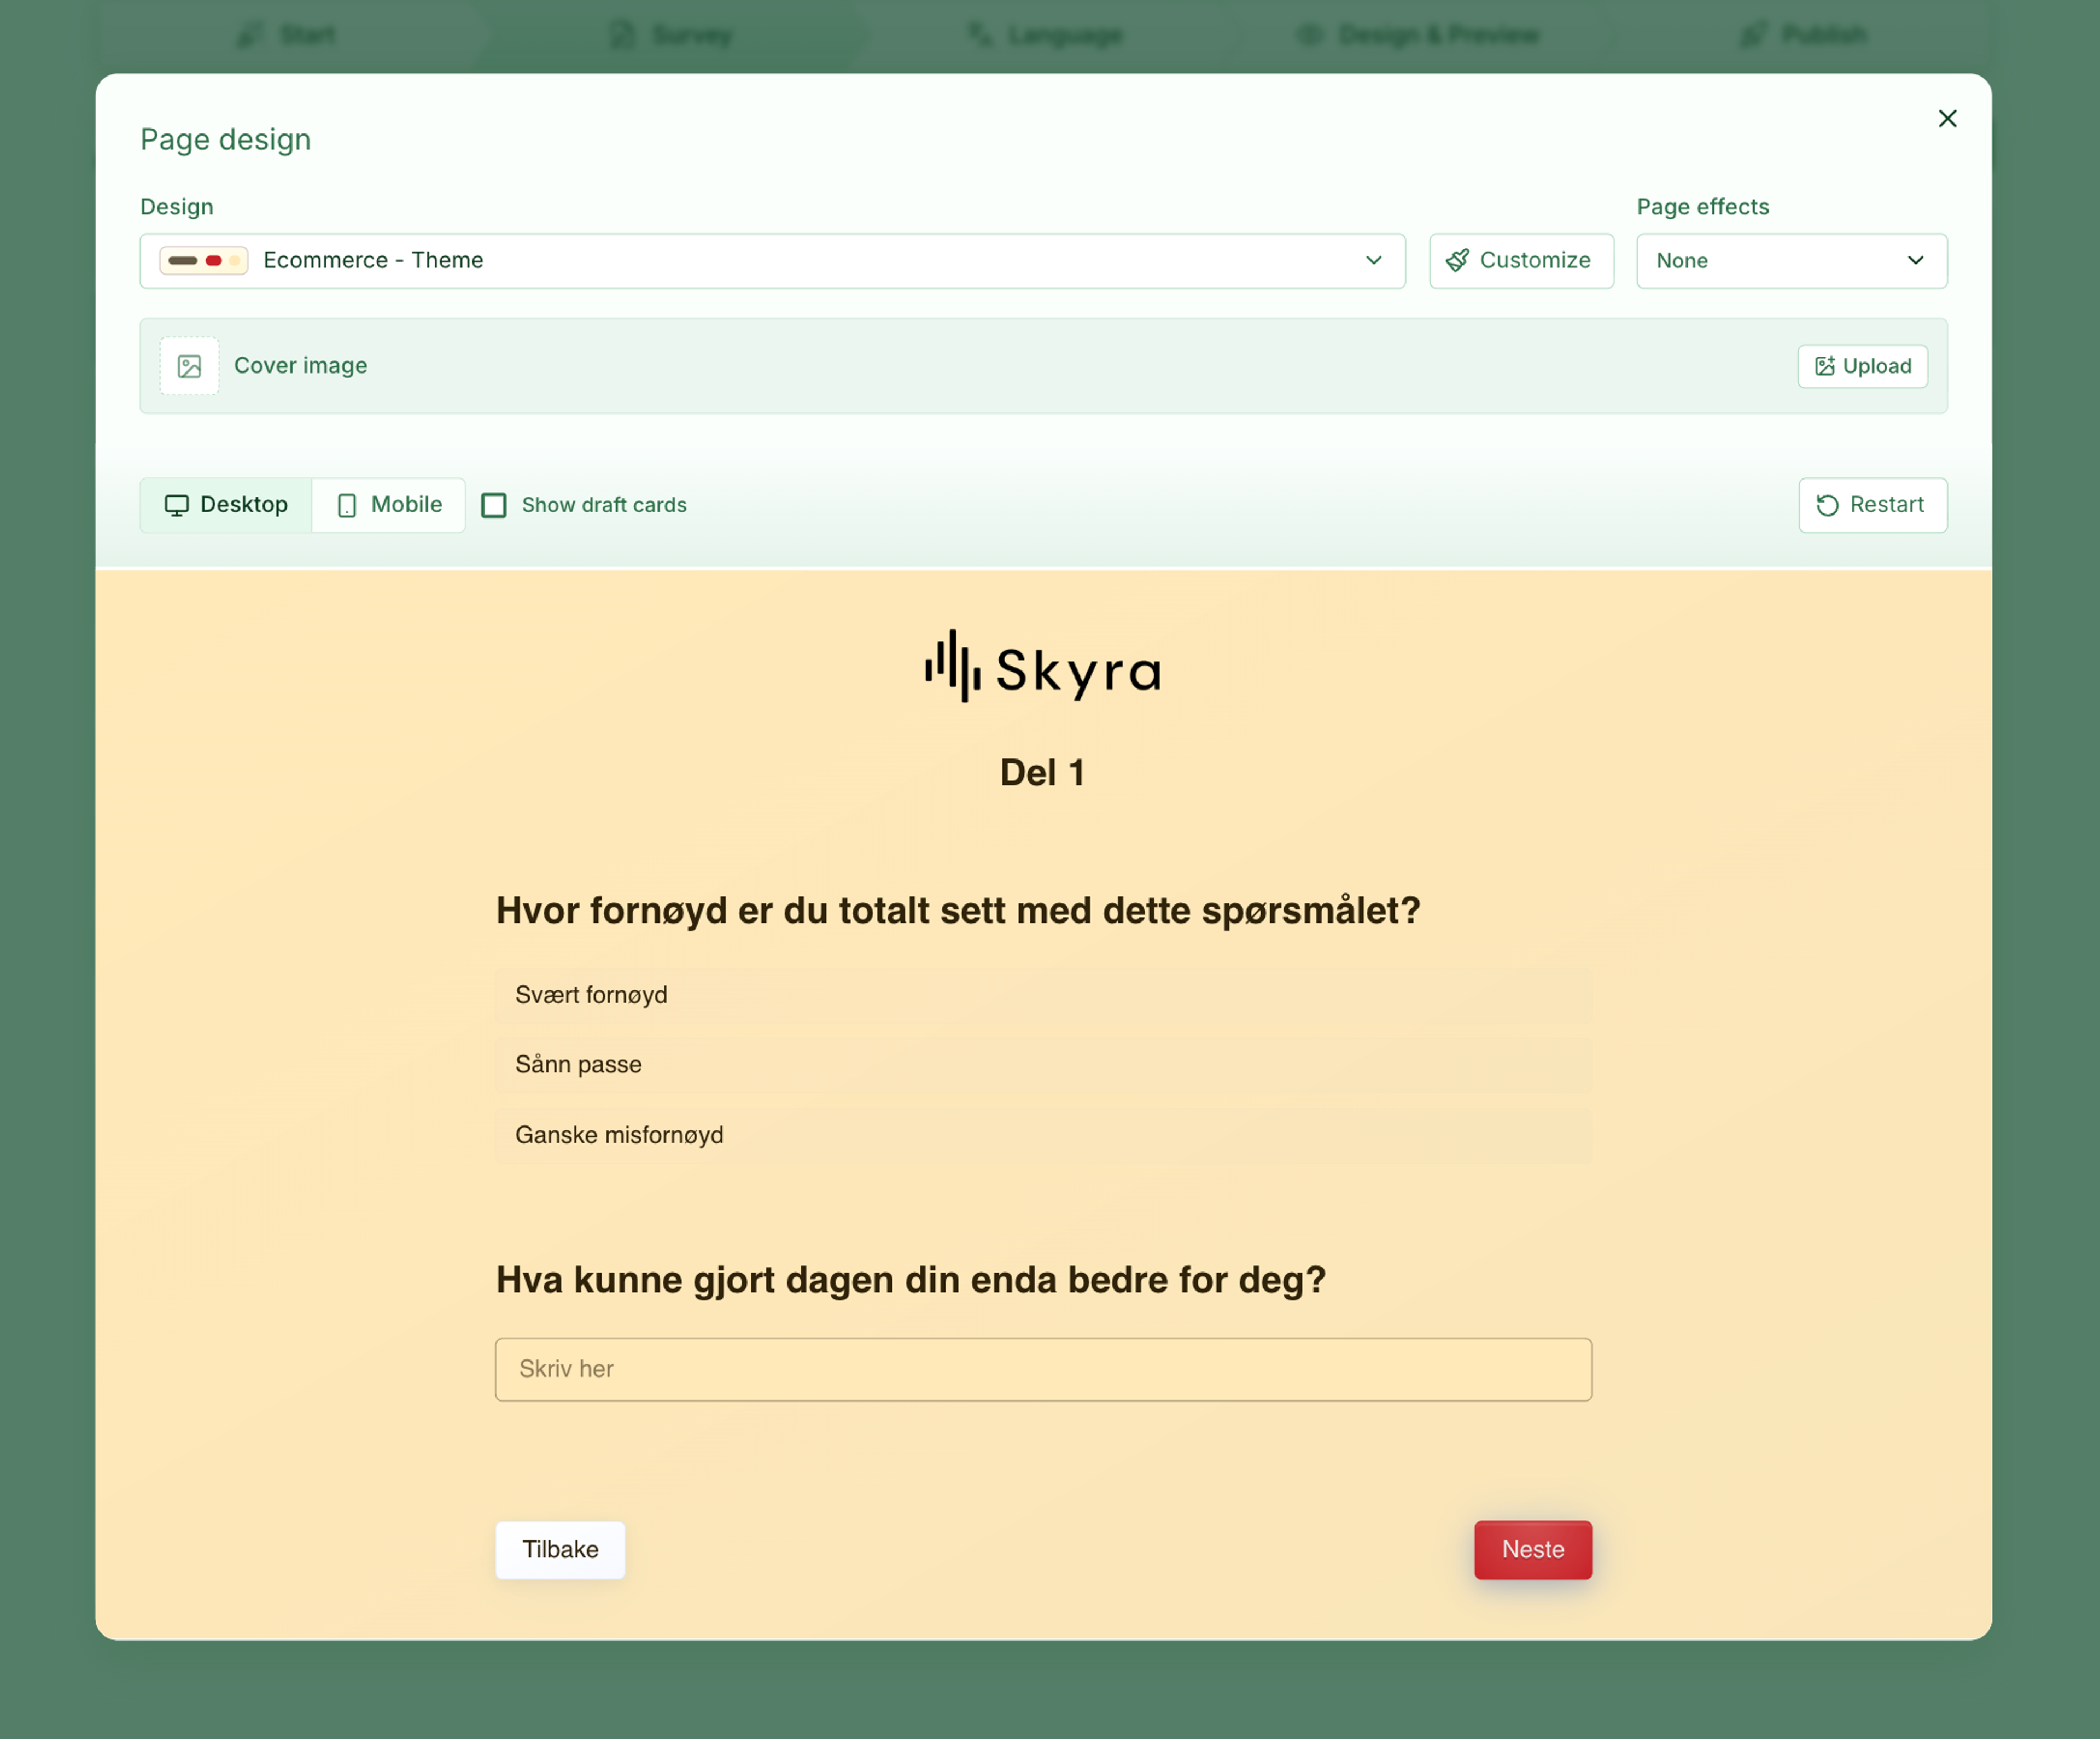2100x1739 pixels.
Task: Open the Survey tab in background
Action: (x=672, y=35)
